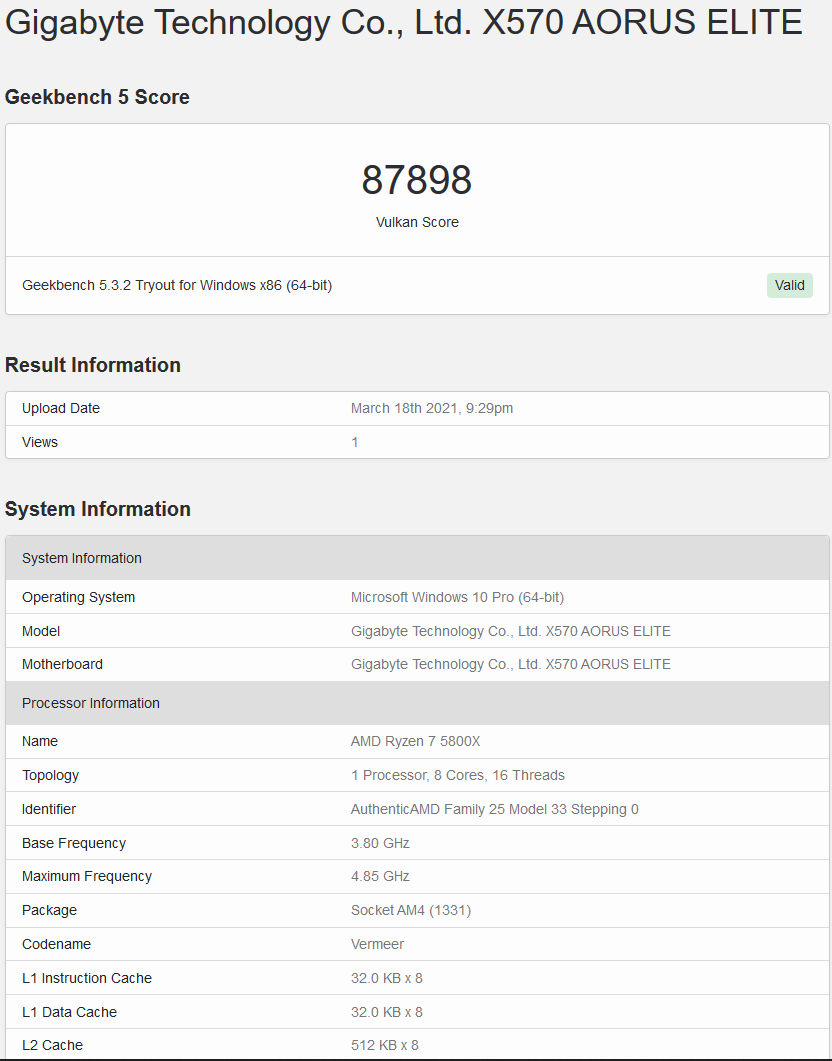Click the System Information section heading

click(97, 509)
